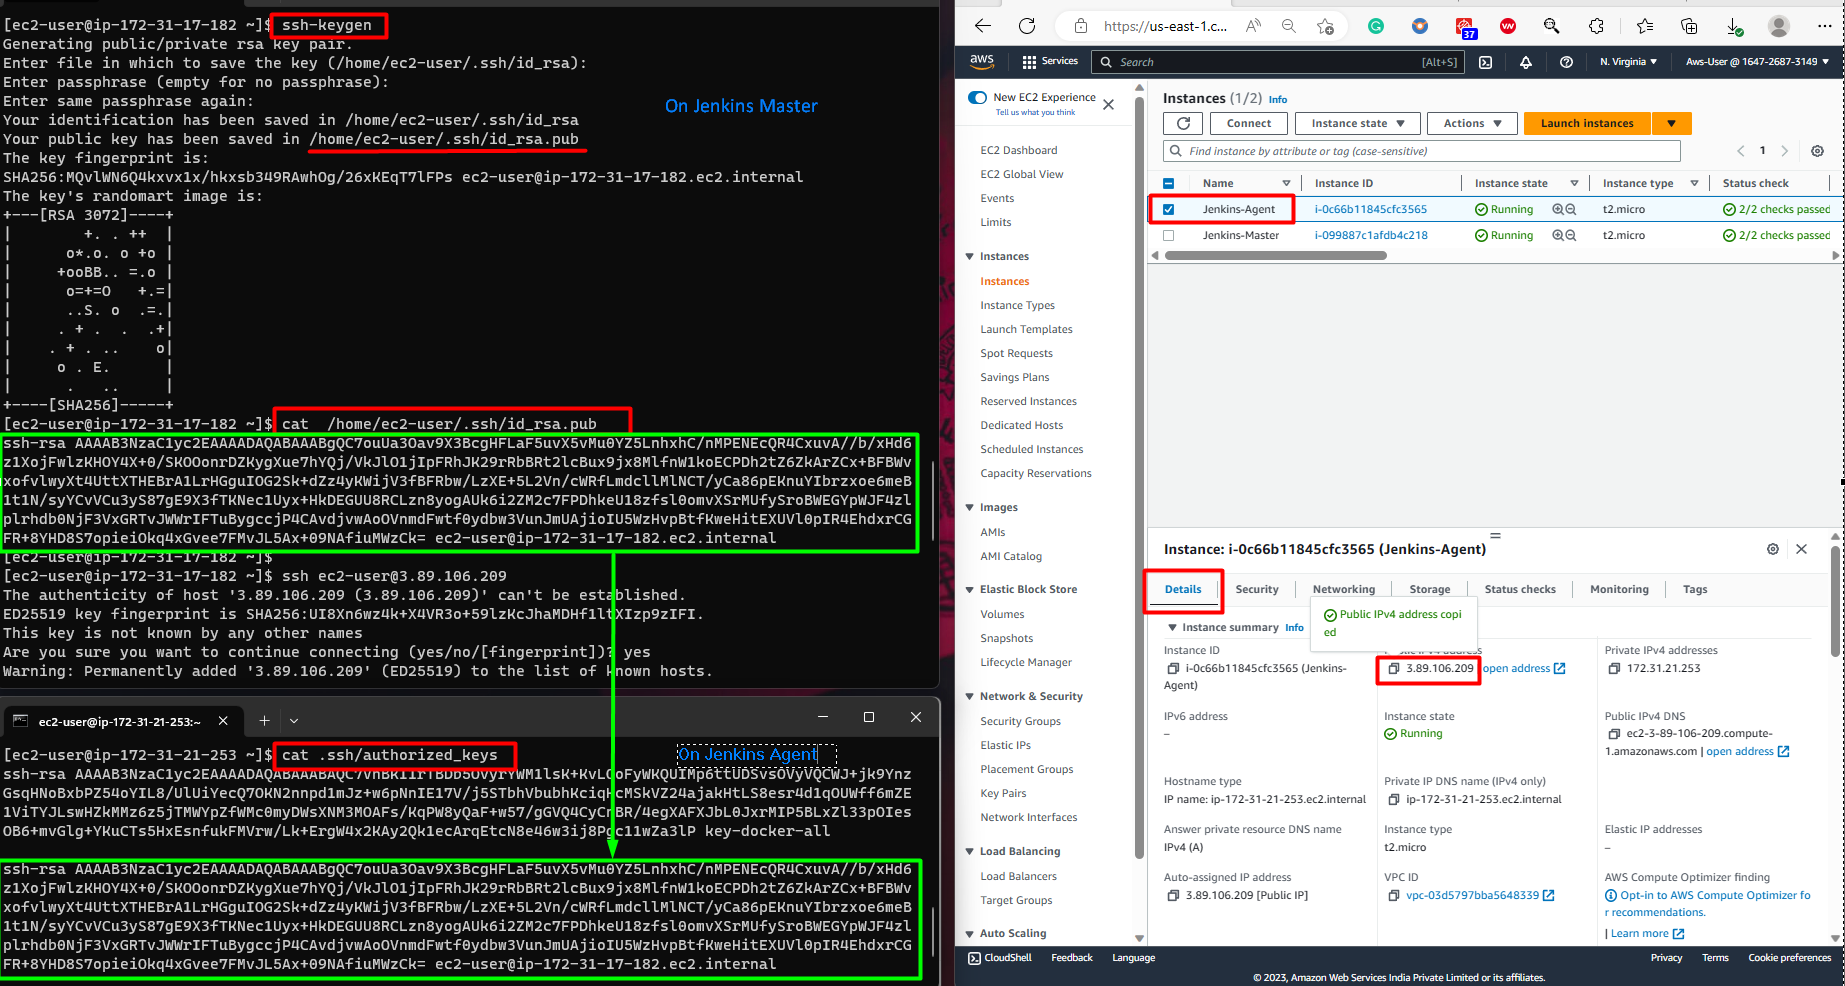Open the Instance state dropdown

pyautogui.click(x=1358, y=123)
